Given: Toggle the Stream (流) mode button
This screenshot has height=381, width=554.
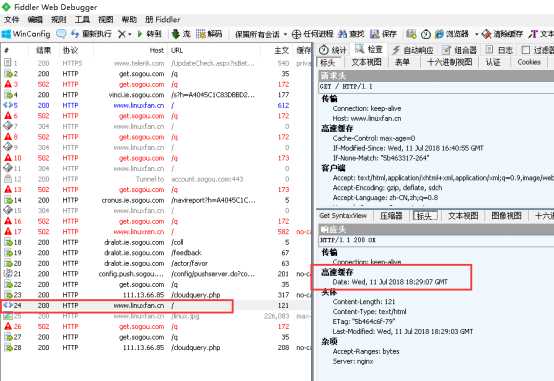Looking at the screenshot, I should click(181, 34).
